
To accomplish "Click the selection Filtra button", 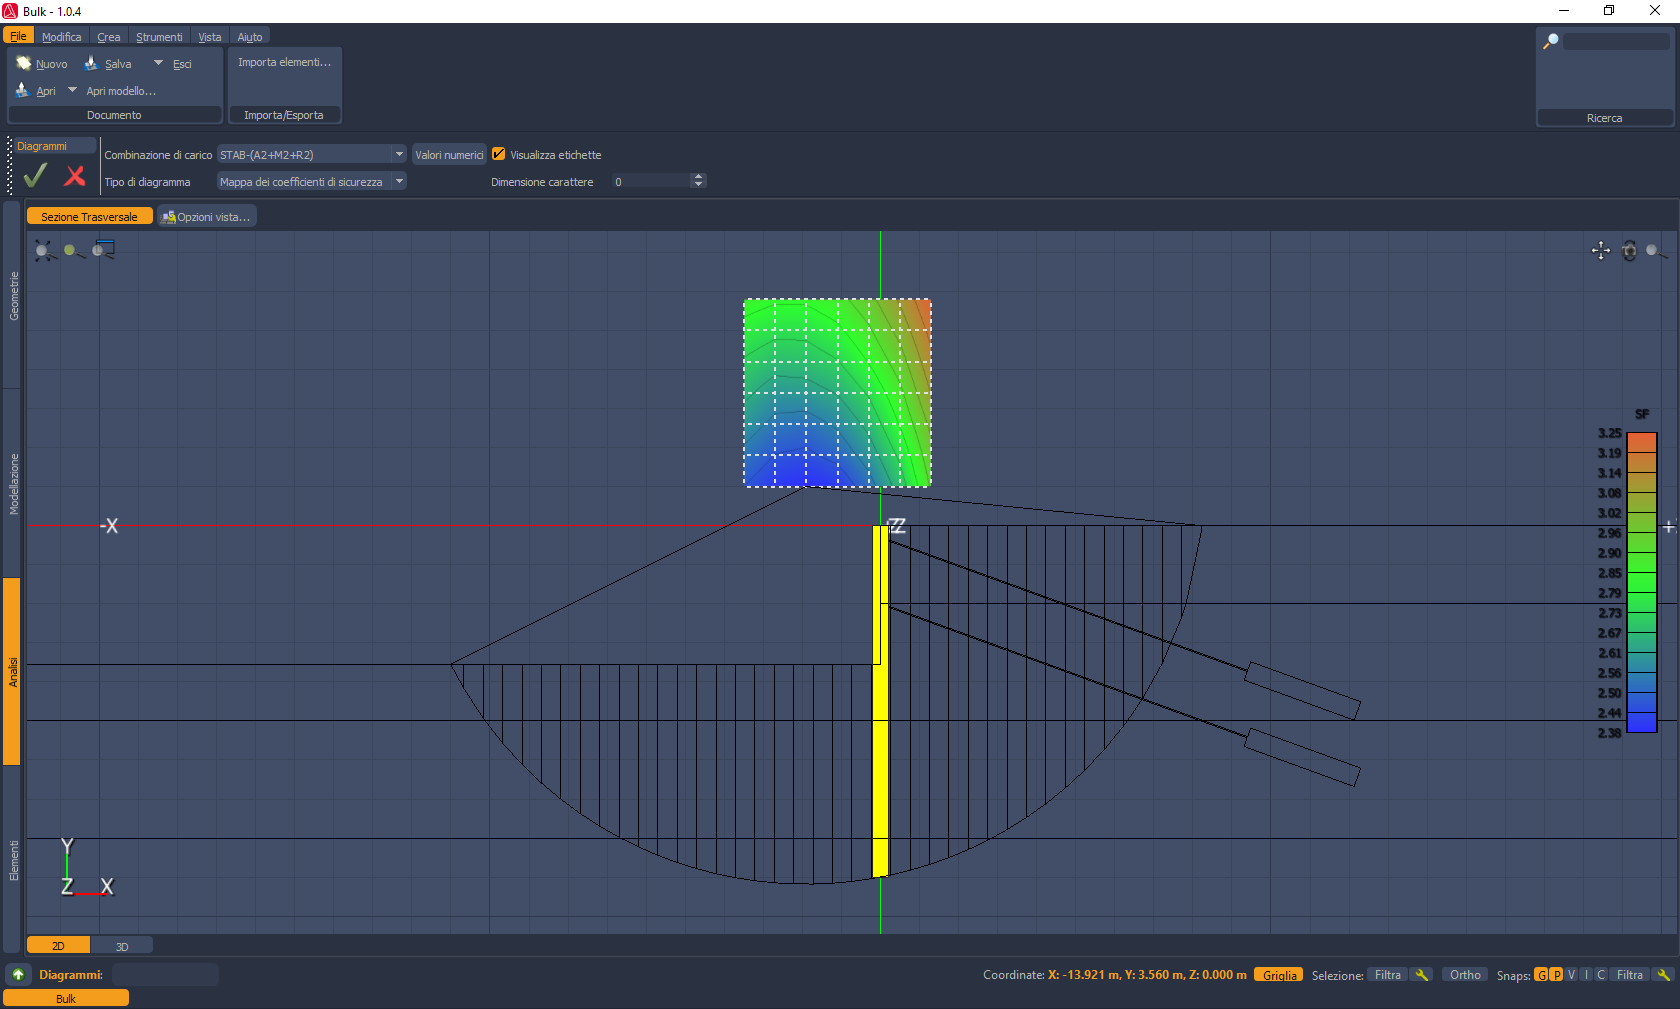I will pyautogui.click(x=1388, y=975).
